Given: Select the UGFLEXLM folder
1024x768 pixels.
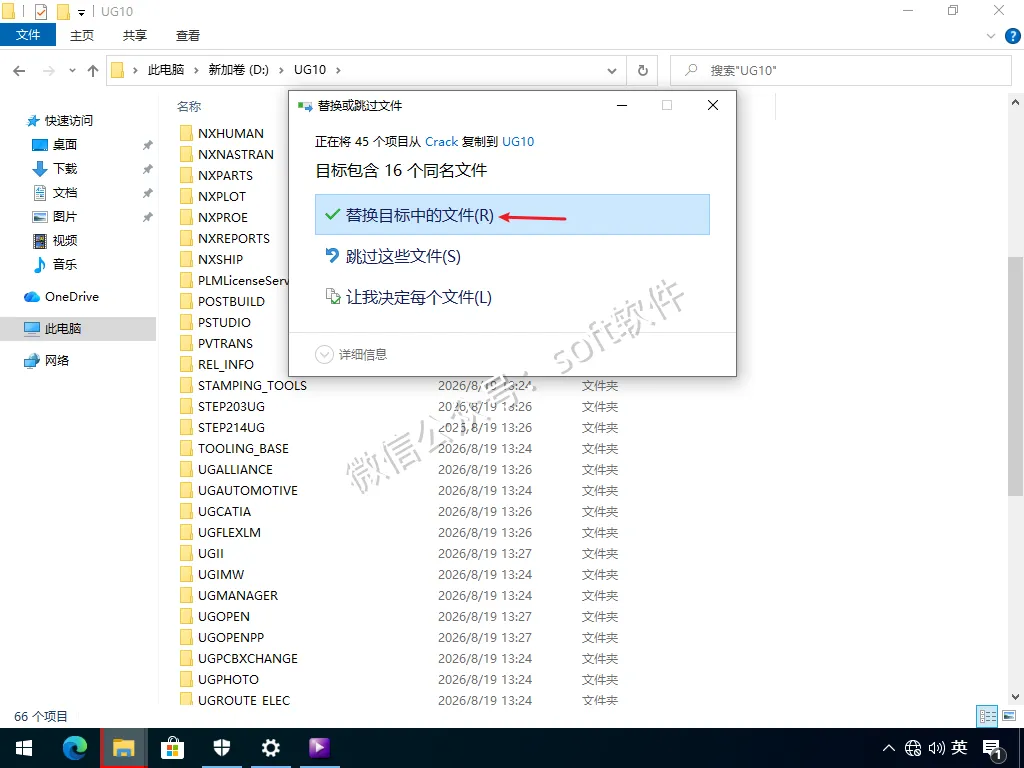Looking at the screenshot, I should pyautogui.click(x=229, y=532).
